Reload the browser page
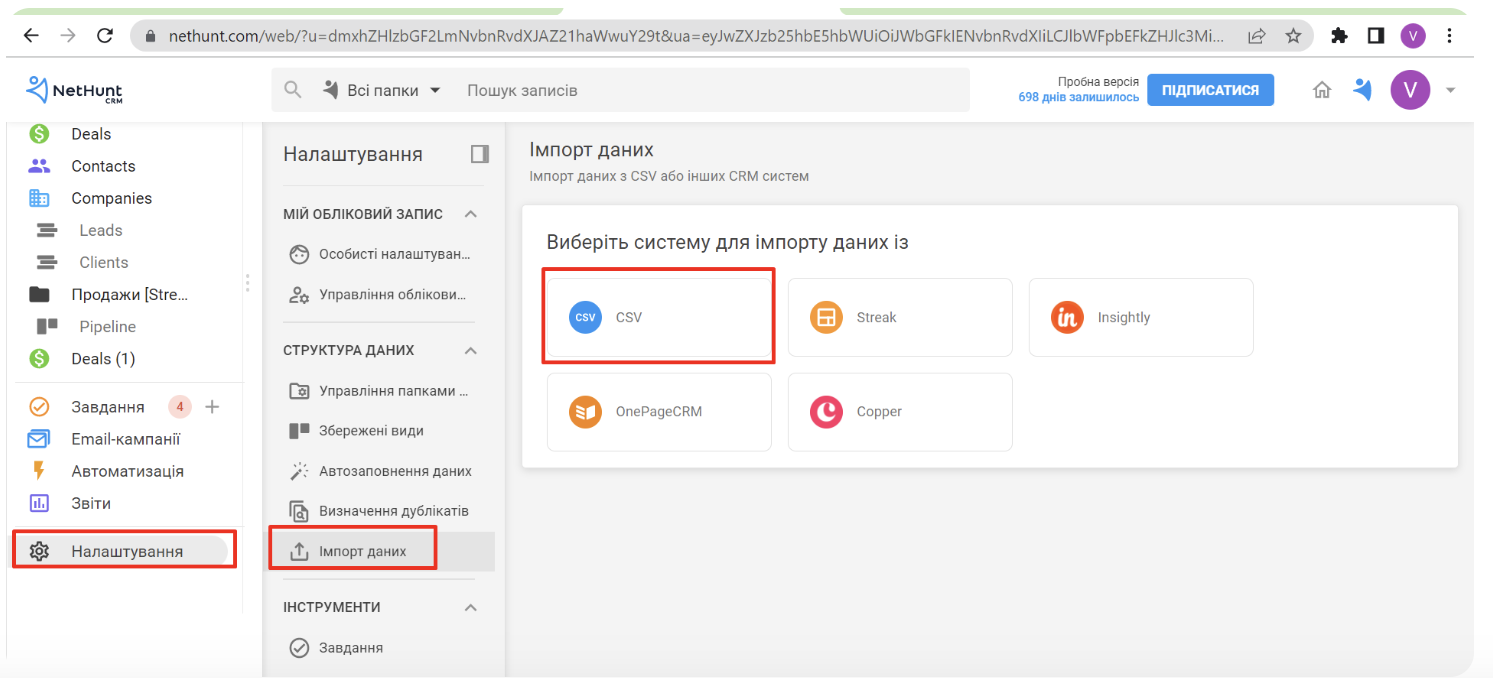The image size is (1493, 678). (104, 36)
